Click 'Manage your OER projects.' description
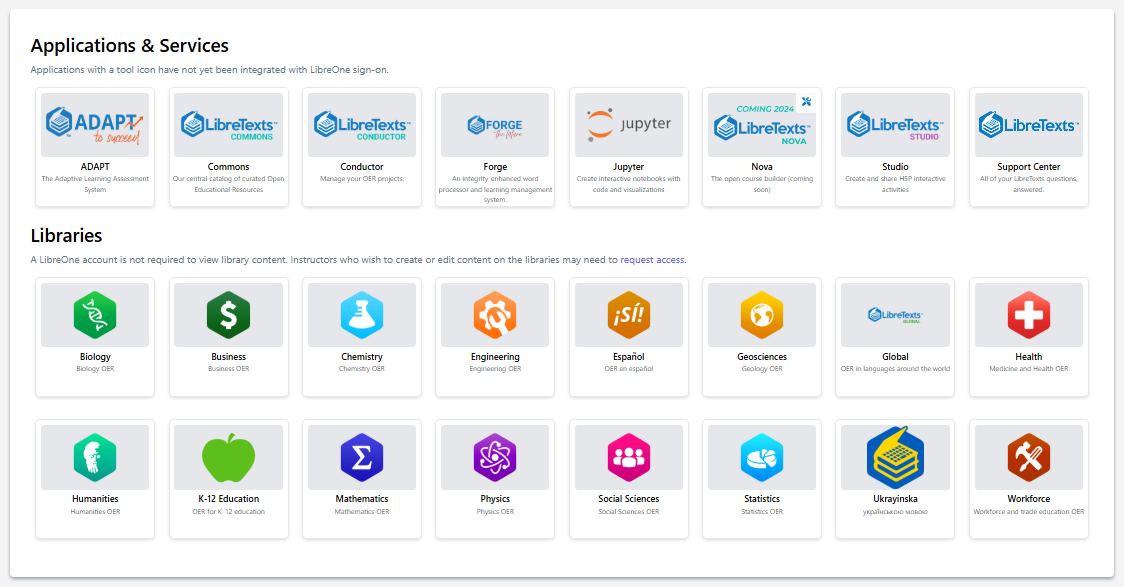Image resolution: width=1124 pixels, height=587 pixels. tap(361, 178)
